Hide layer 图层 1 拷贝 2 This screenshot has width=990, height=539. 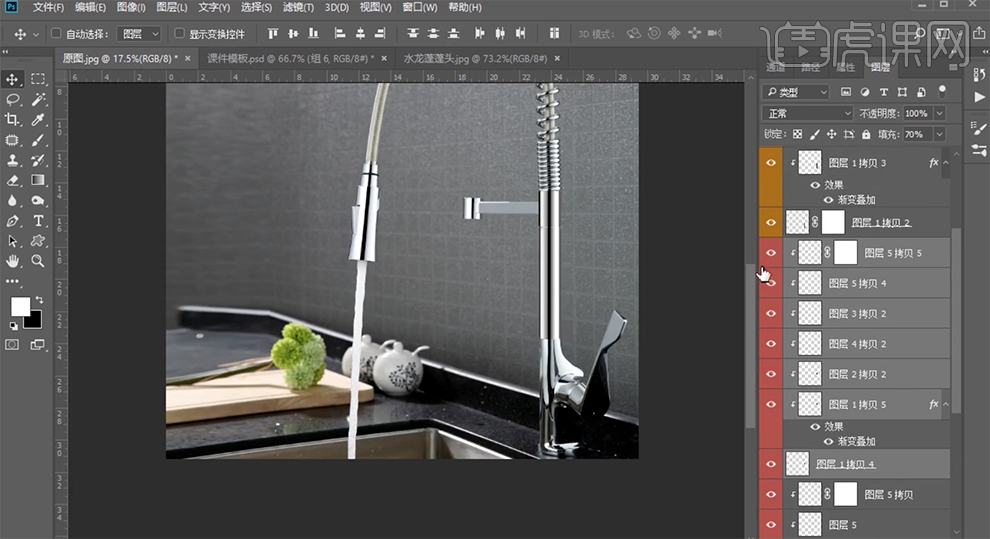[771, 222]
